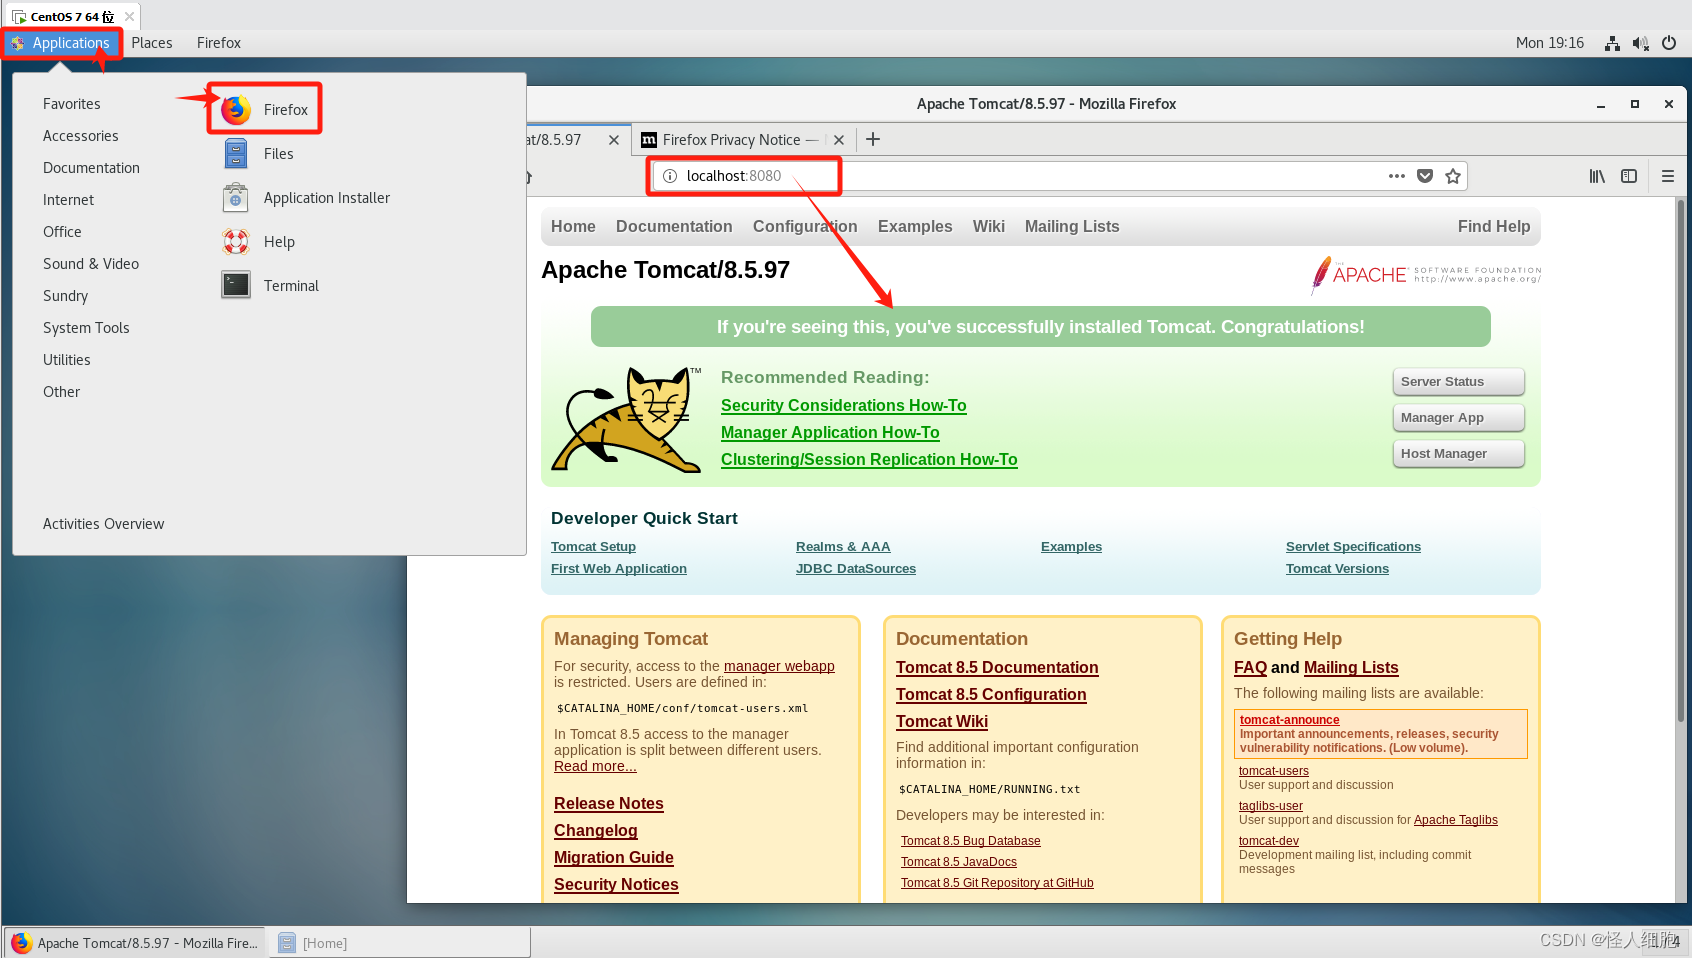This screenshot has width=1692, height=958.
Task: Close the Firefox Privacy Notice tab
Action: coord(839,140)
